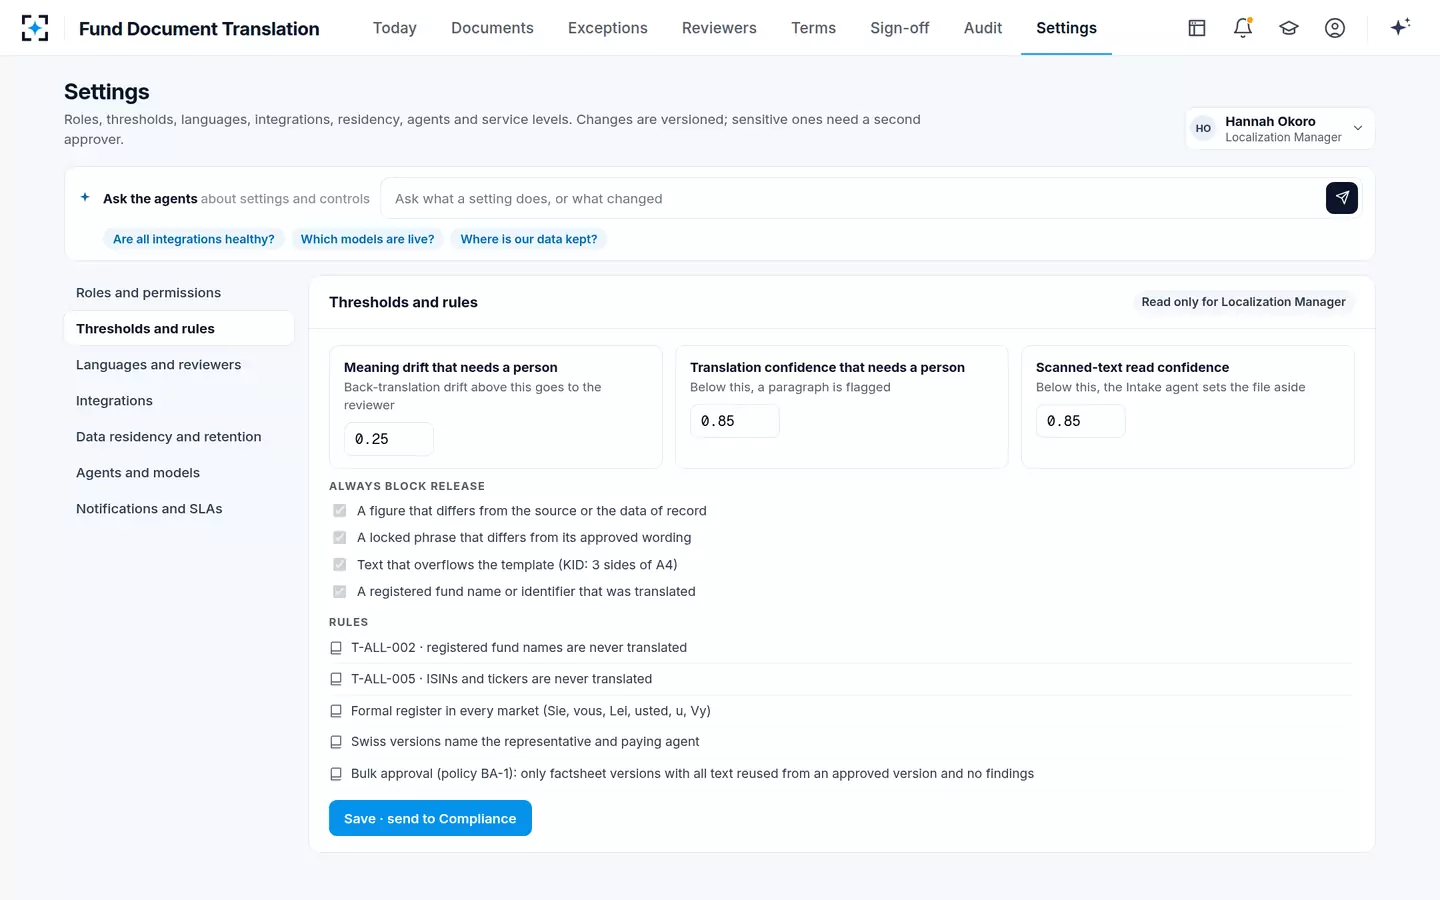Click the book icon beside T-ALL-005 rule

336,679
